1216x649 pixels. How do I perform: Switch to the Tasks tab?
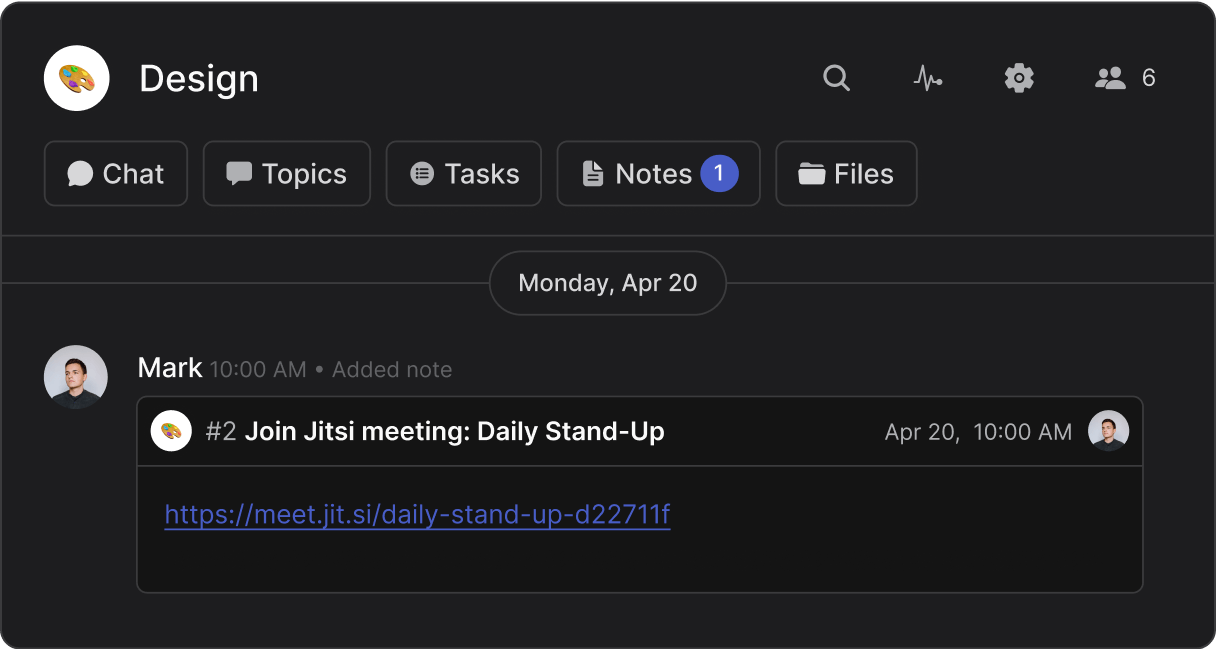(x=464, y=173)
